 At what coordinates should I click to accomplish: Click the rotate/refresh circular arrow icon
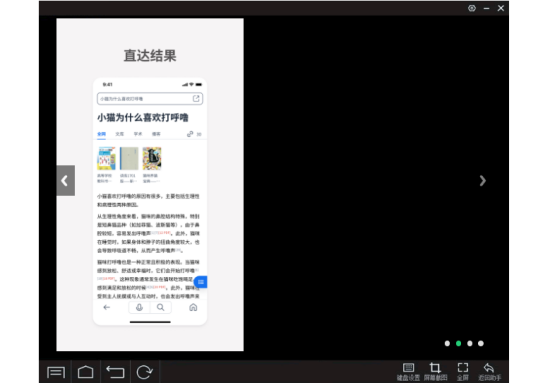coord(145,372)
